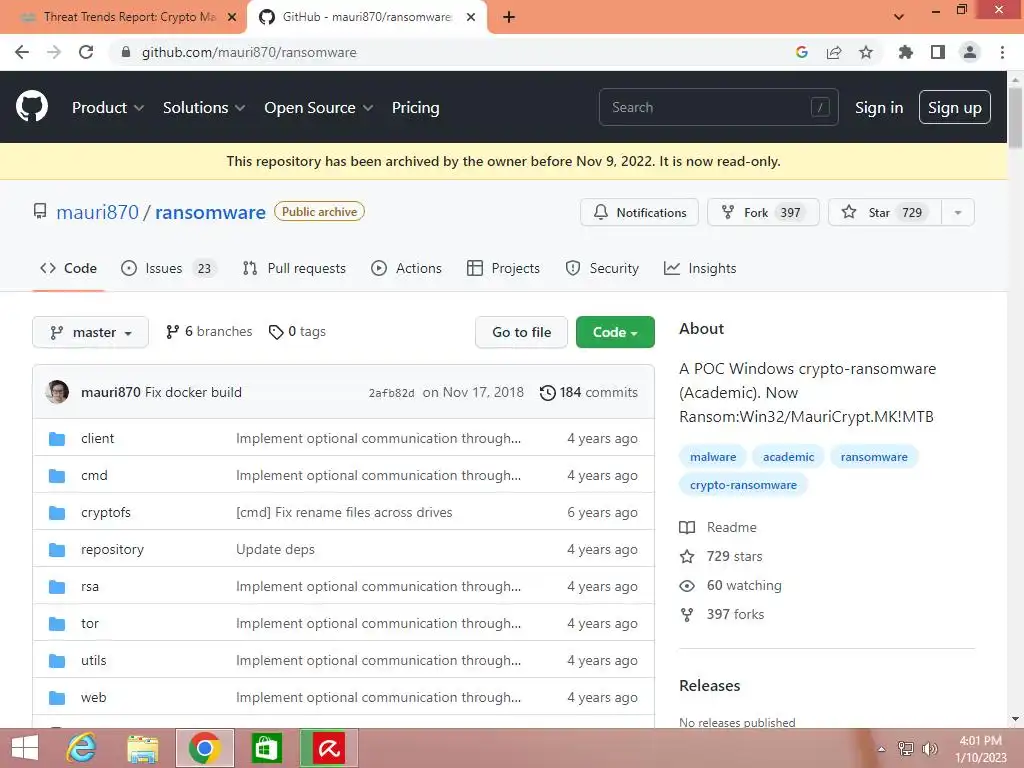
Task: Open the mauri870 owner link
Action: click(x=97, y=212)
